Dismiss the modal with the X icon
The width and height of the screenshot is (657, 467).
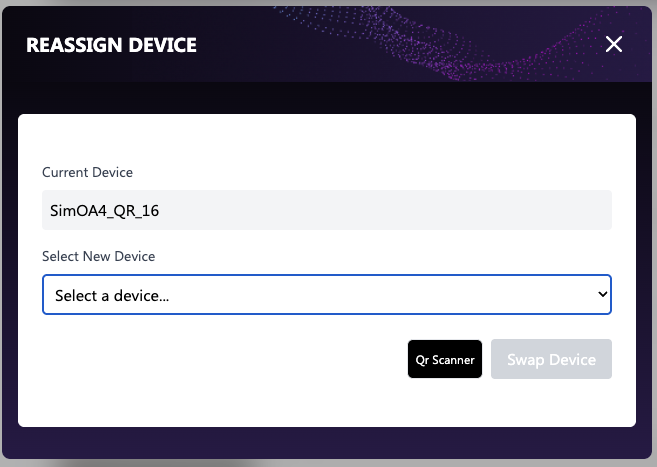pos(614,44)
